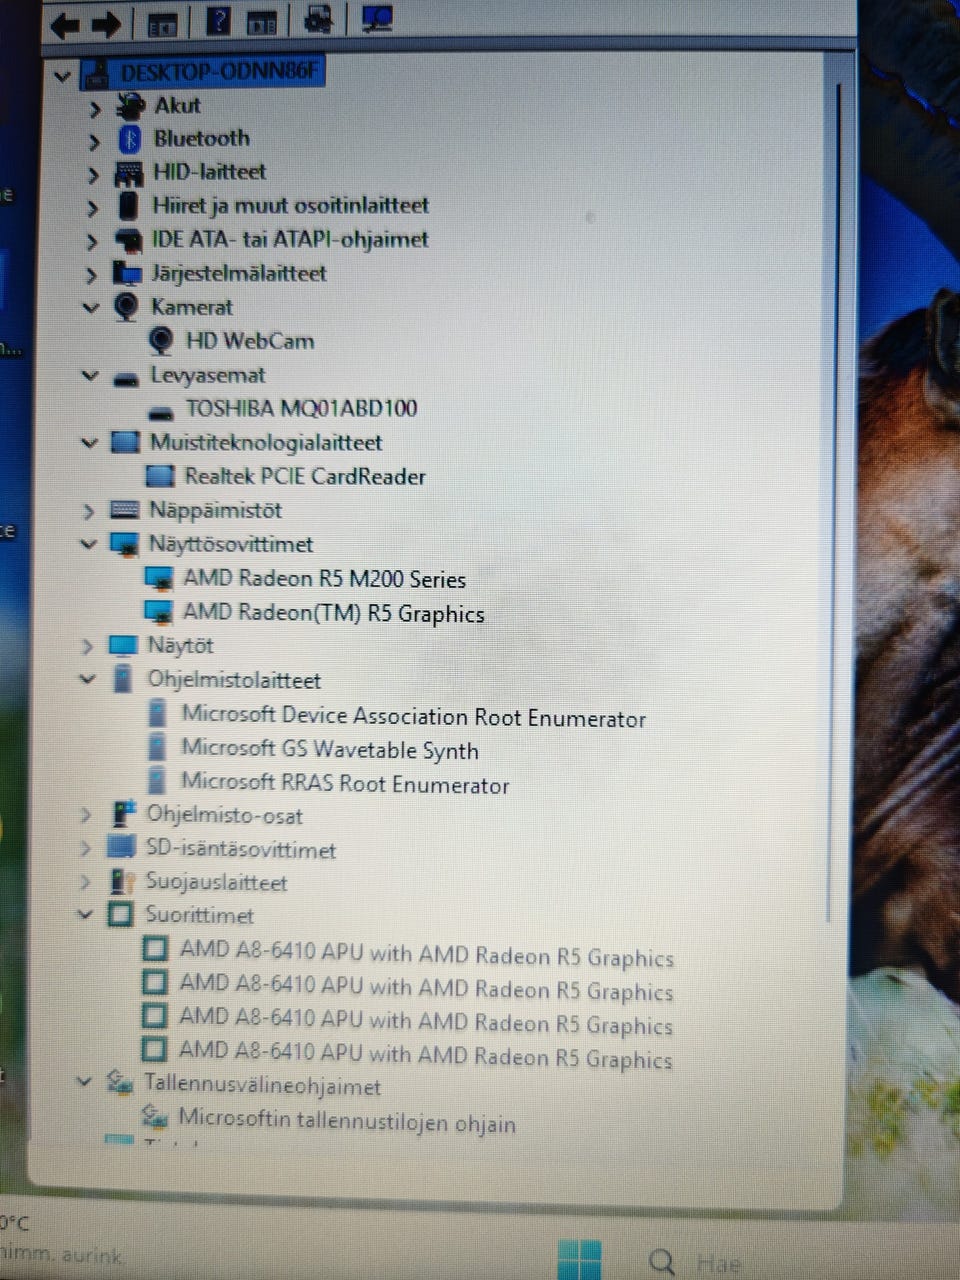Click the camera icon beside Kamerat
This screenshot has height=1280, width=960.
click(x=126, y=307)
